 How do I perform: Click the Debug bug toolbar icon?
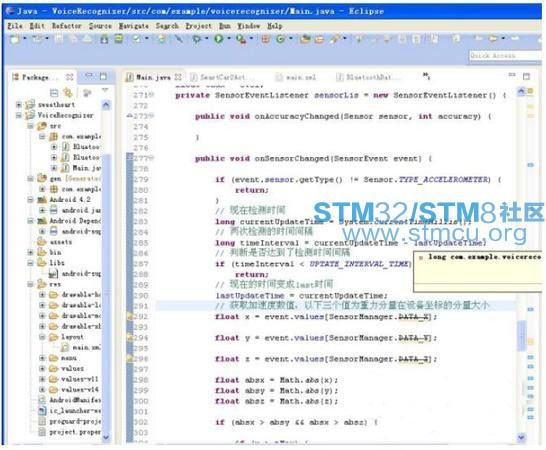click(x=196, y=39)
